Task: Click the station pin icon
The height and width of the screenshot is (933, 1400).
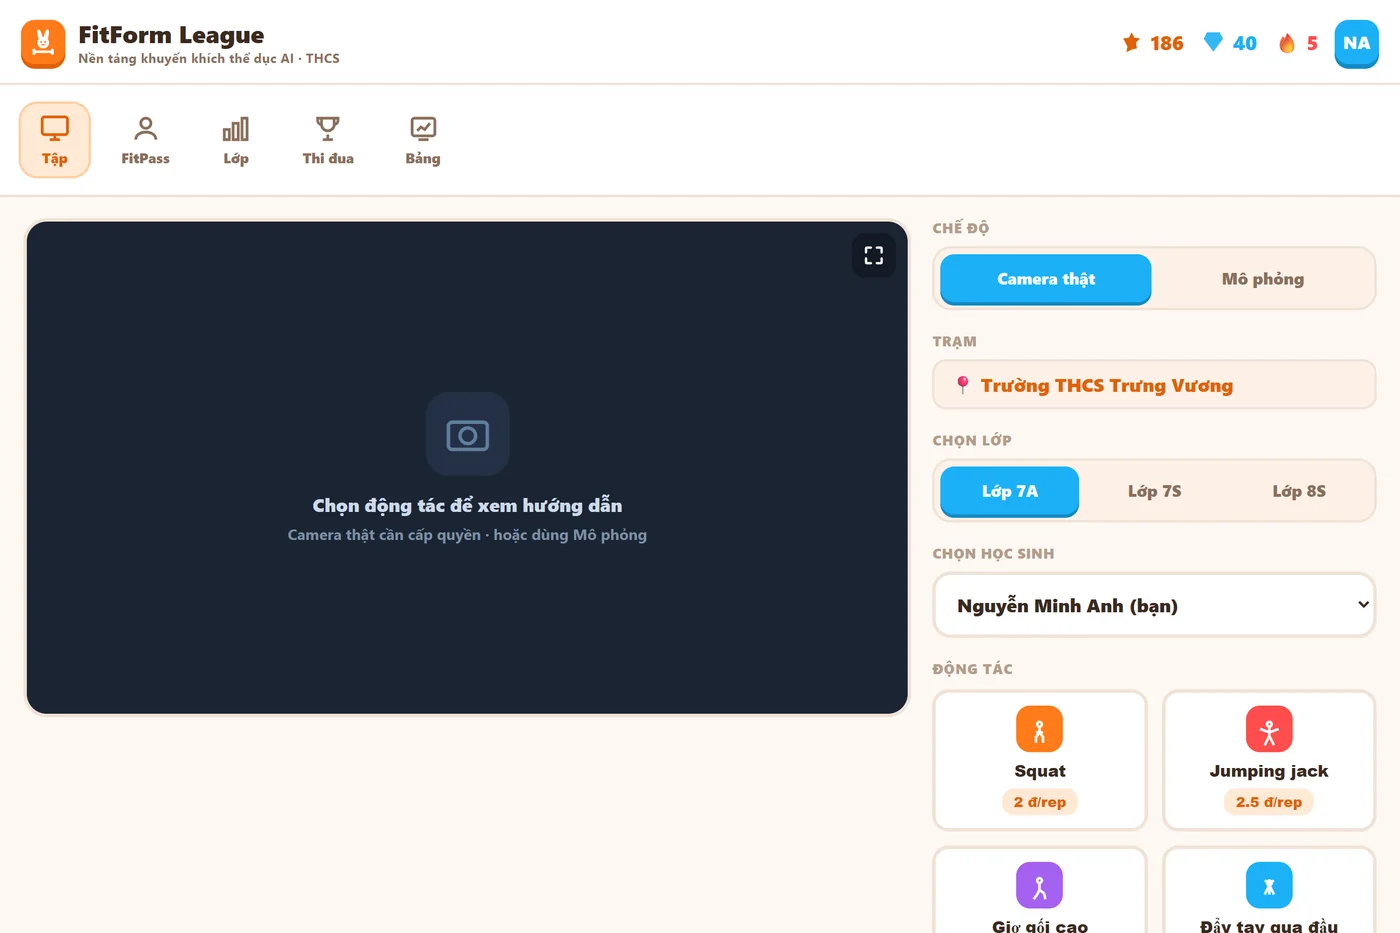Action: coord(963,385)
